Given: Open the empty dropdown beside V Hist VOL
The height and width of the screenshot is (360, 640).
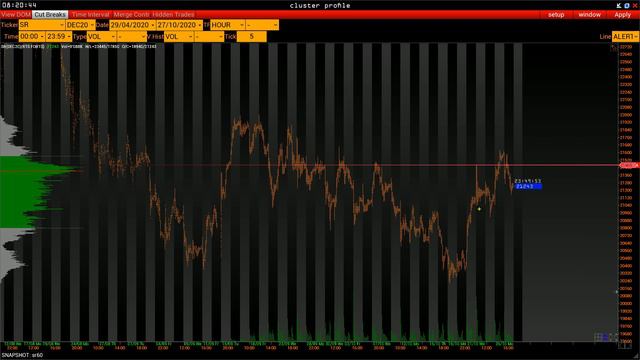Looking at the screenshot, I should click(209, 36).
